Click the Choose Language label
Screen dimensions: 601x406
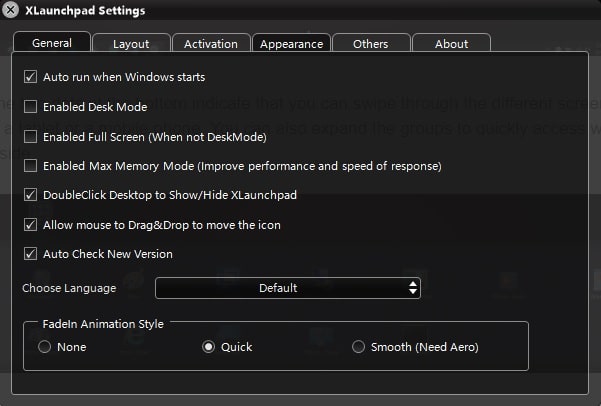[x=69, y=288]
